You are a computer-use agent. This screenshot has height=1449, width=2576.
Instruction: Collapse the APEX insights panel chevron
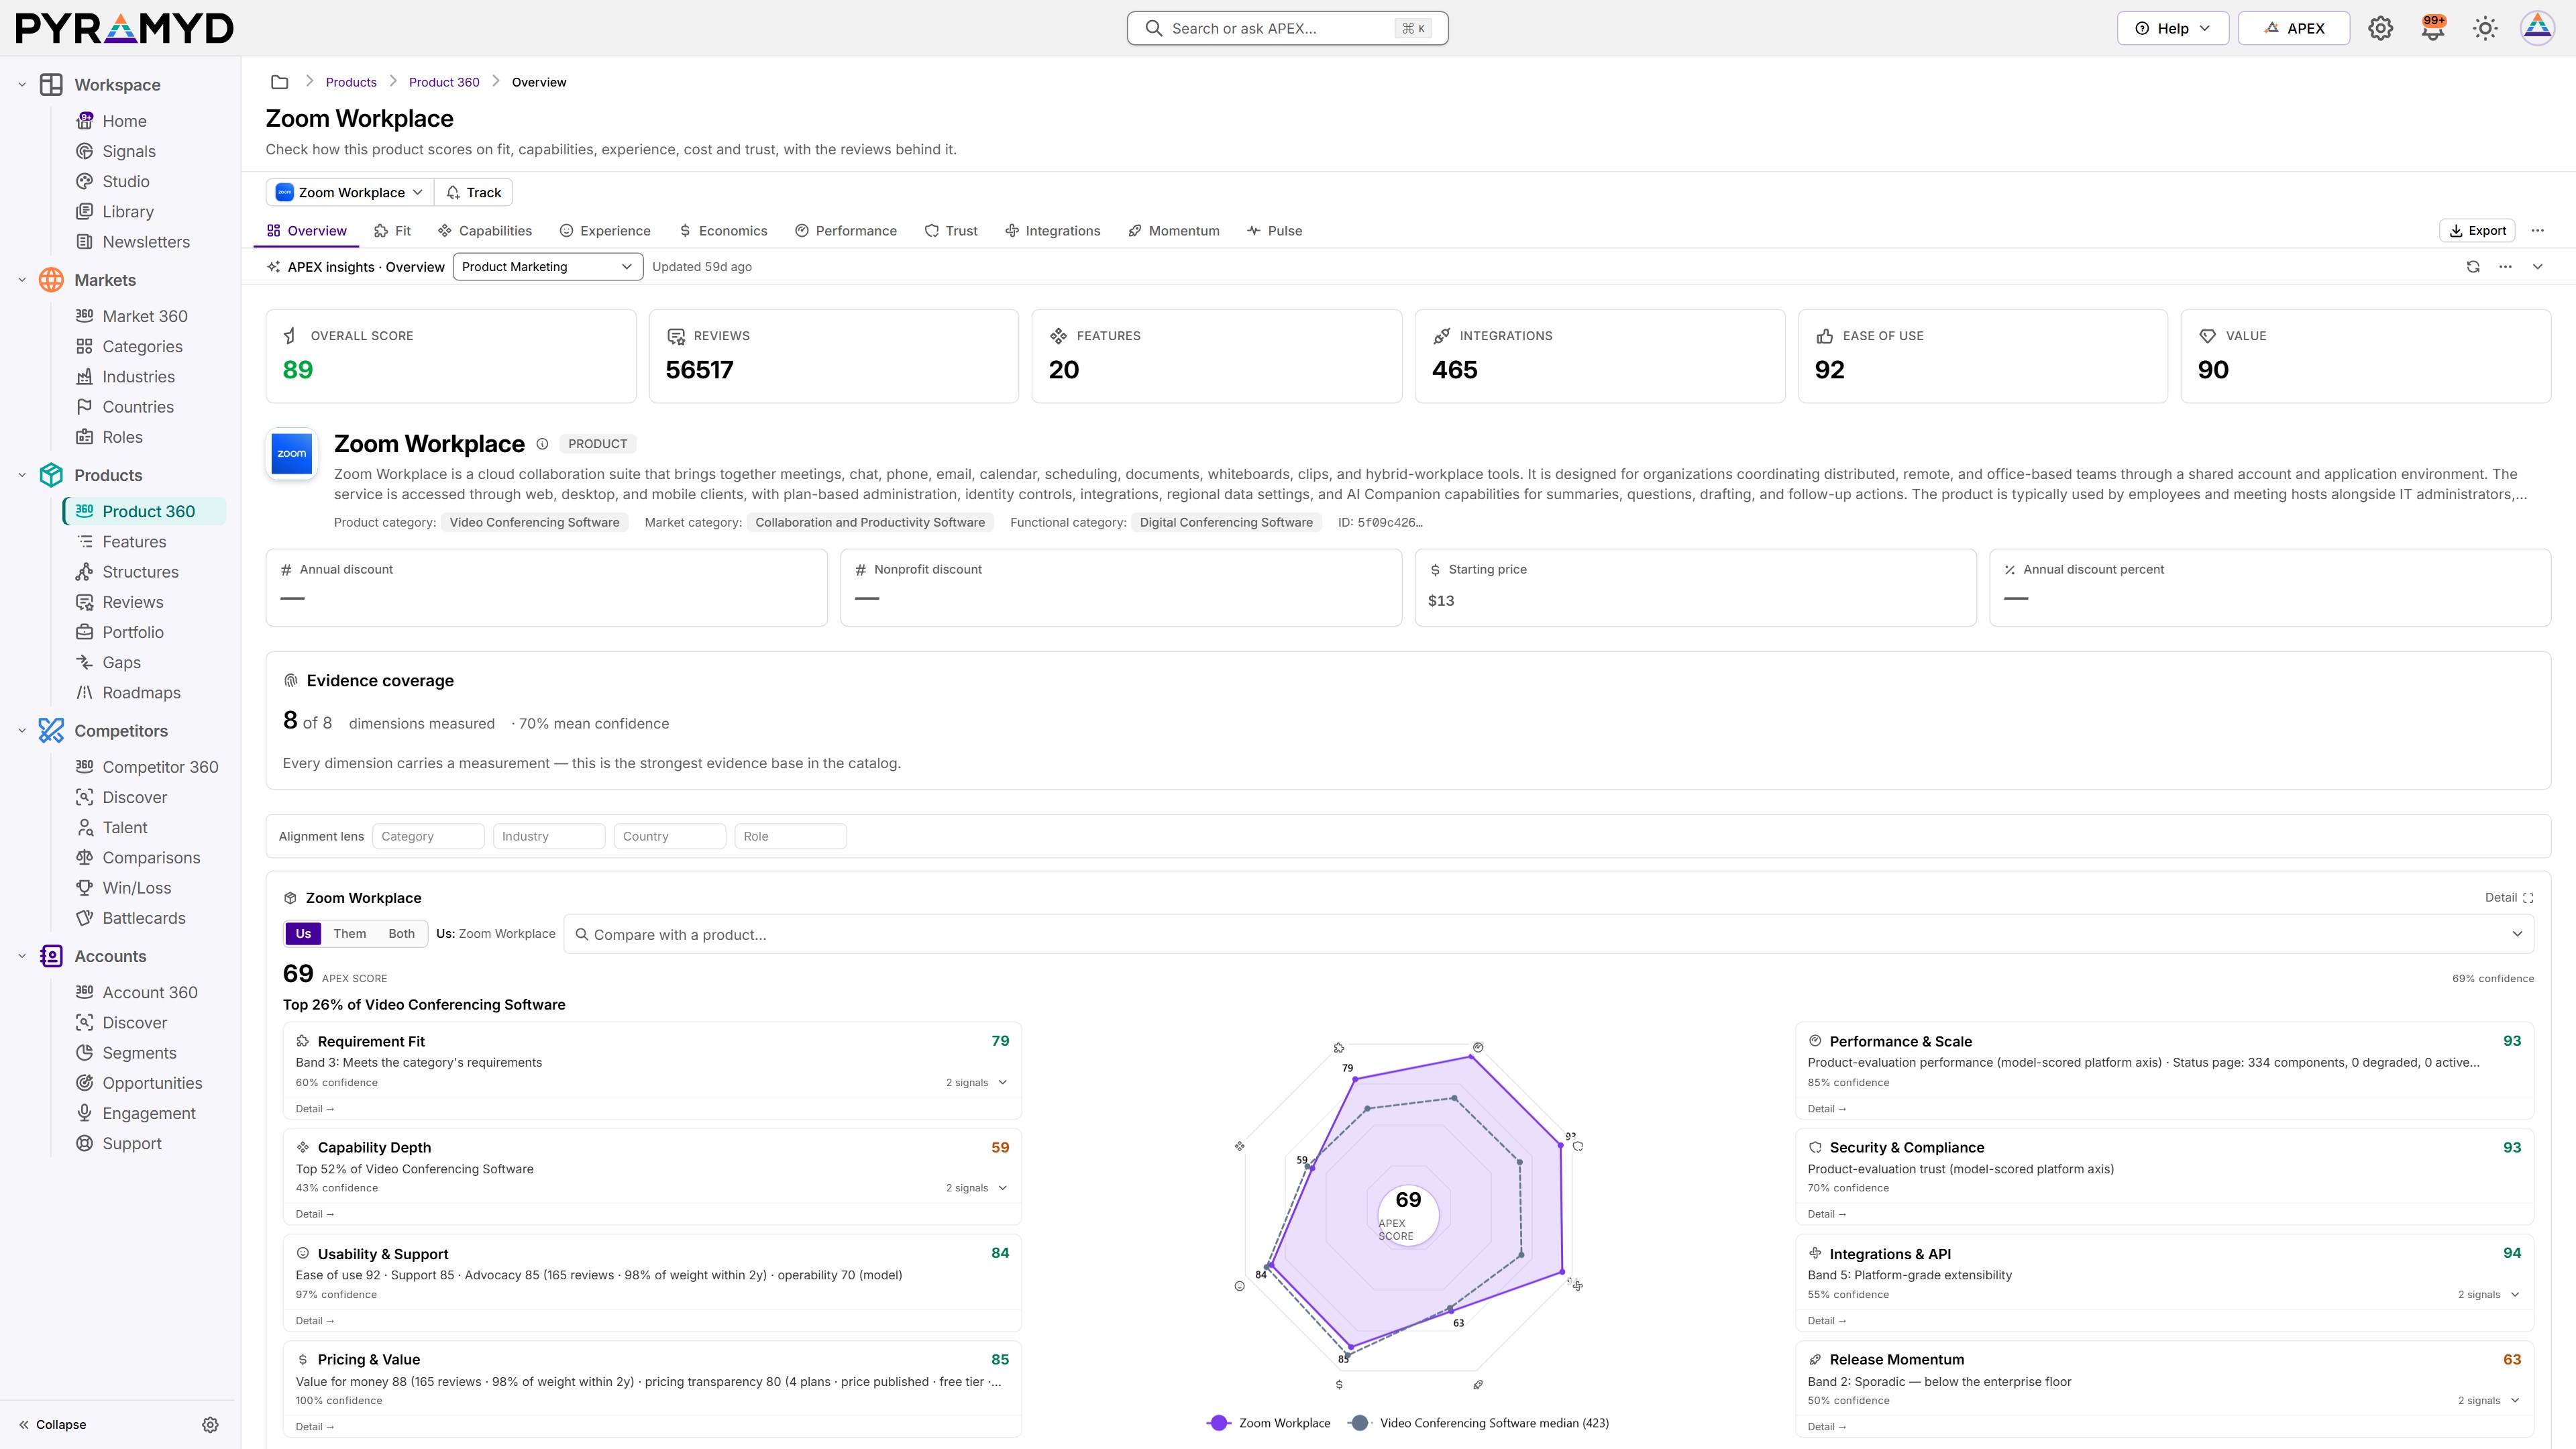2537,267
